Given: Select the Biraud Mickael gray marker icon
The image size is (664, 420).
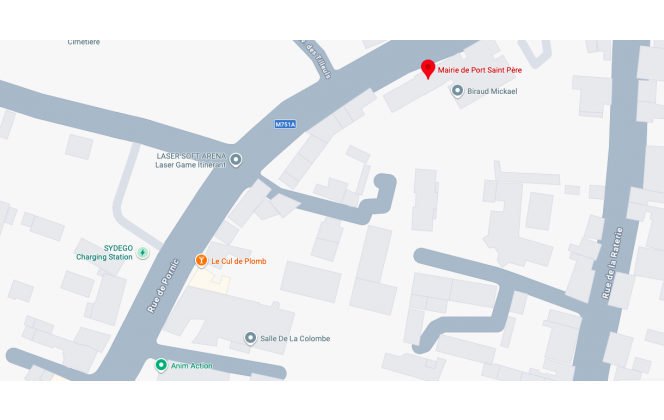Looking at the screenshot, I should click(457, 91).
